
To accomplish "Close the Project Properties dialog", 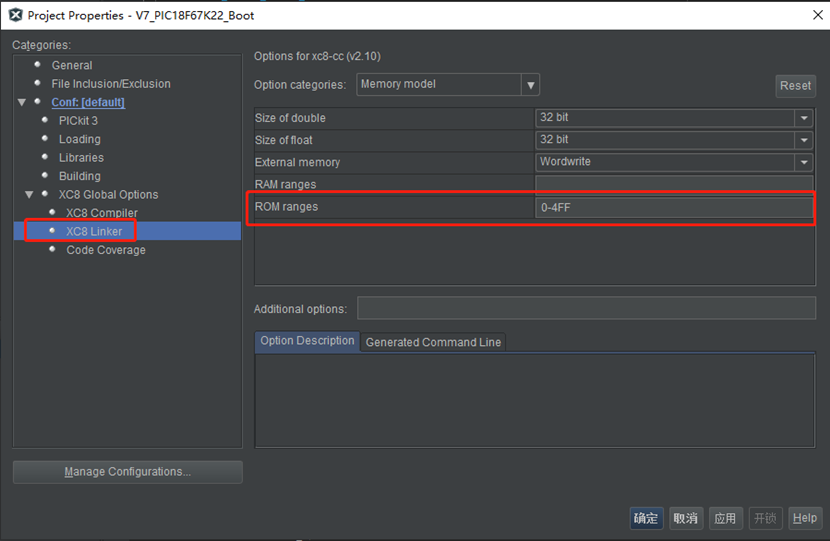I will click(x=817, y=15).
